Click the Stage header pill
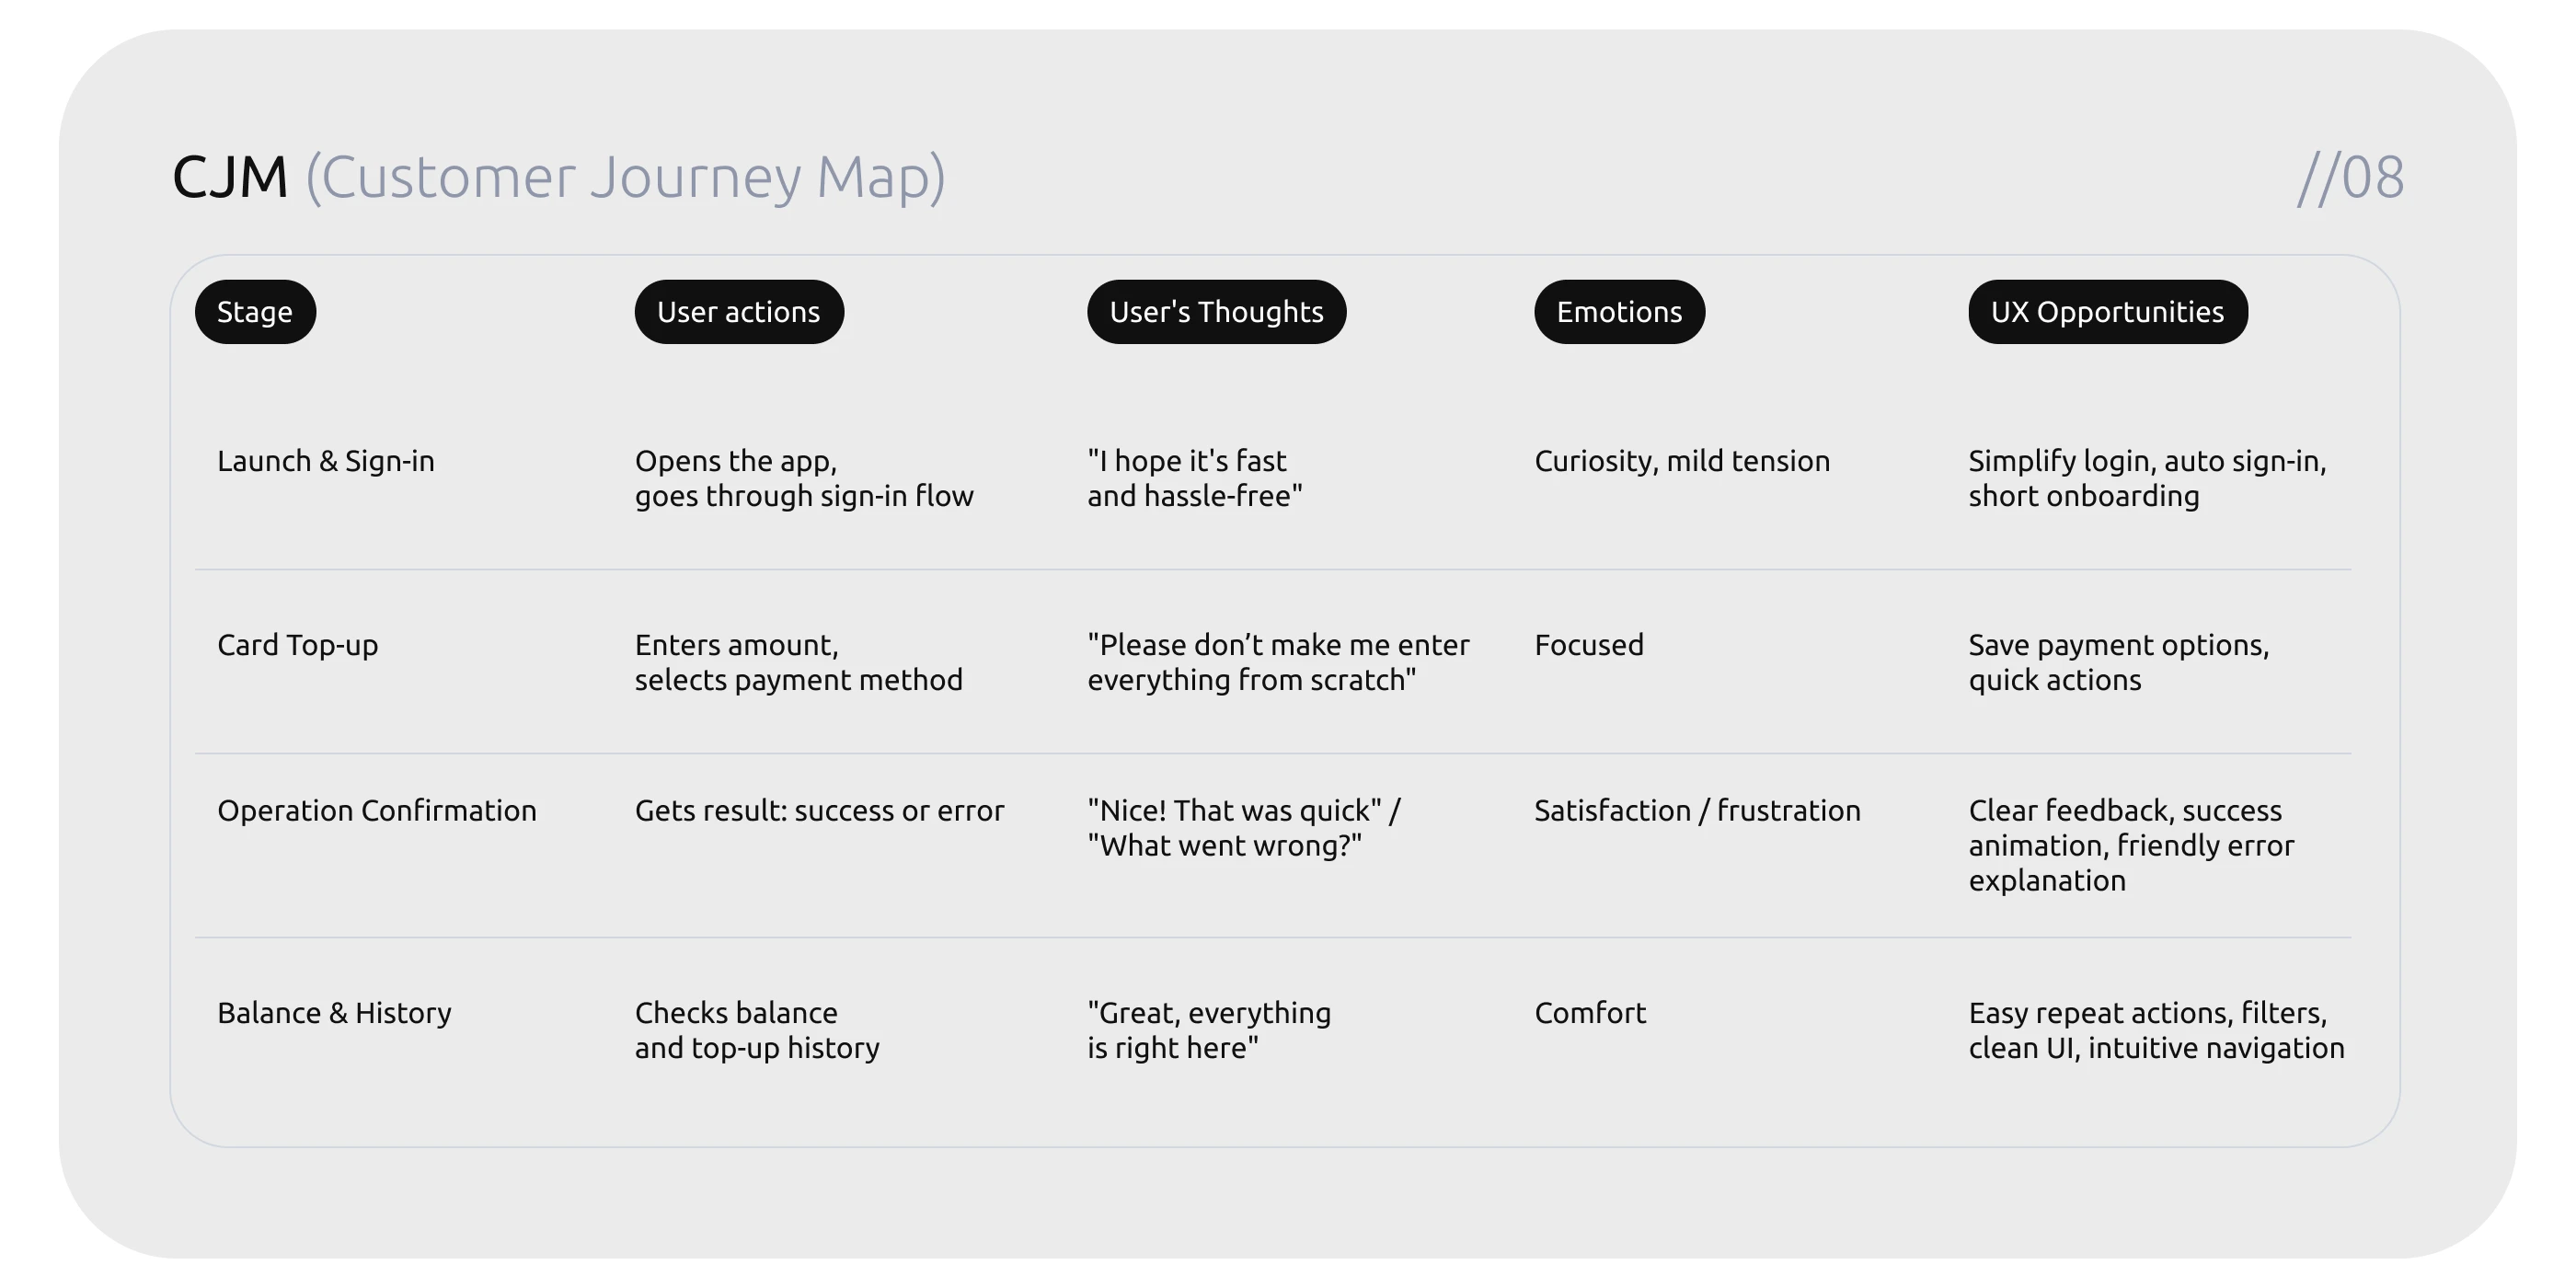 point(255,312)
